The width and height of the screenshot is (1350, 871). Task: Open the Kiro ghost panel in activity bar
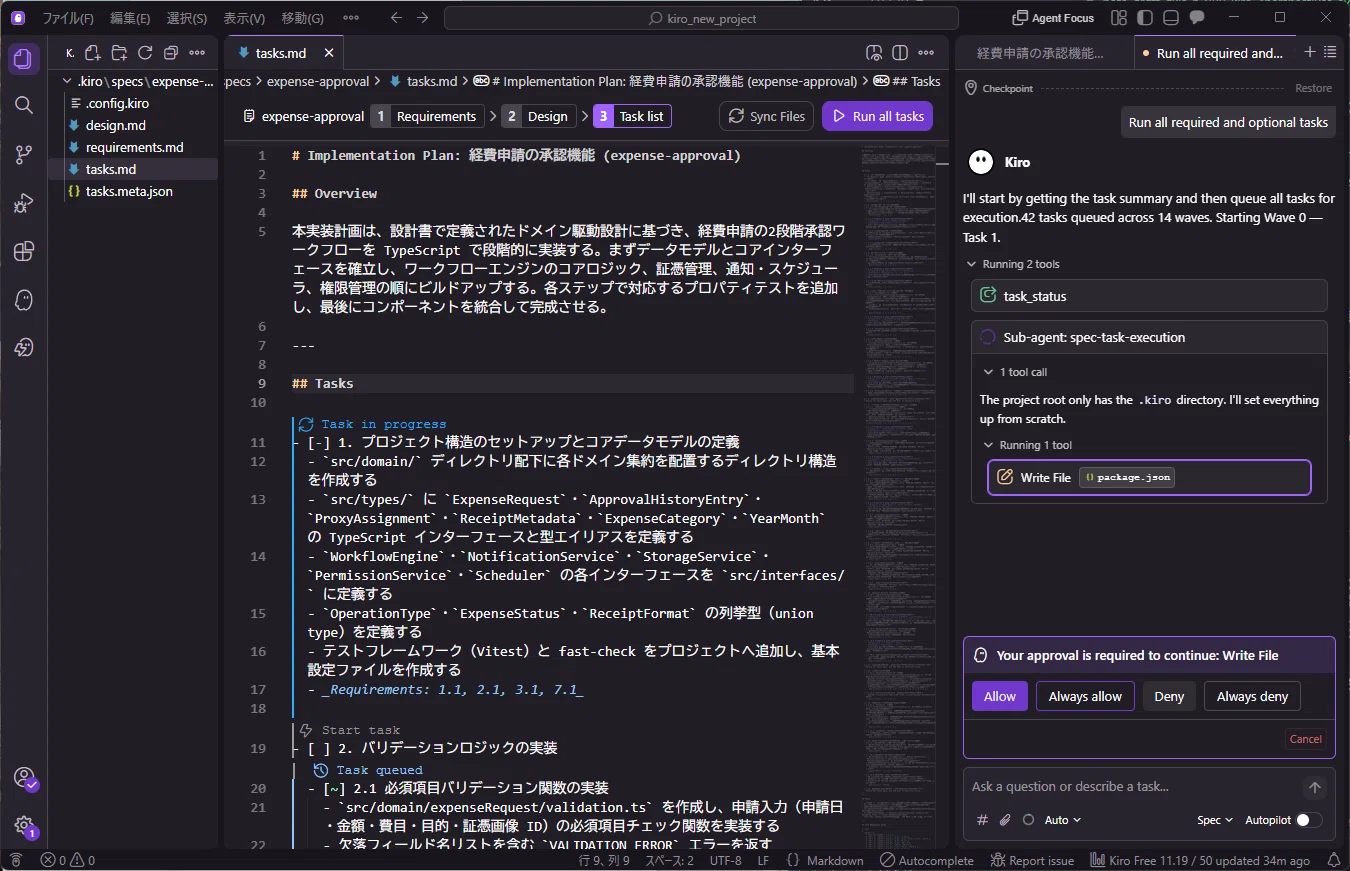(24, 299)
